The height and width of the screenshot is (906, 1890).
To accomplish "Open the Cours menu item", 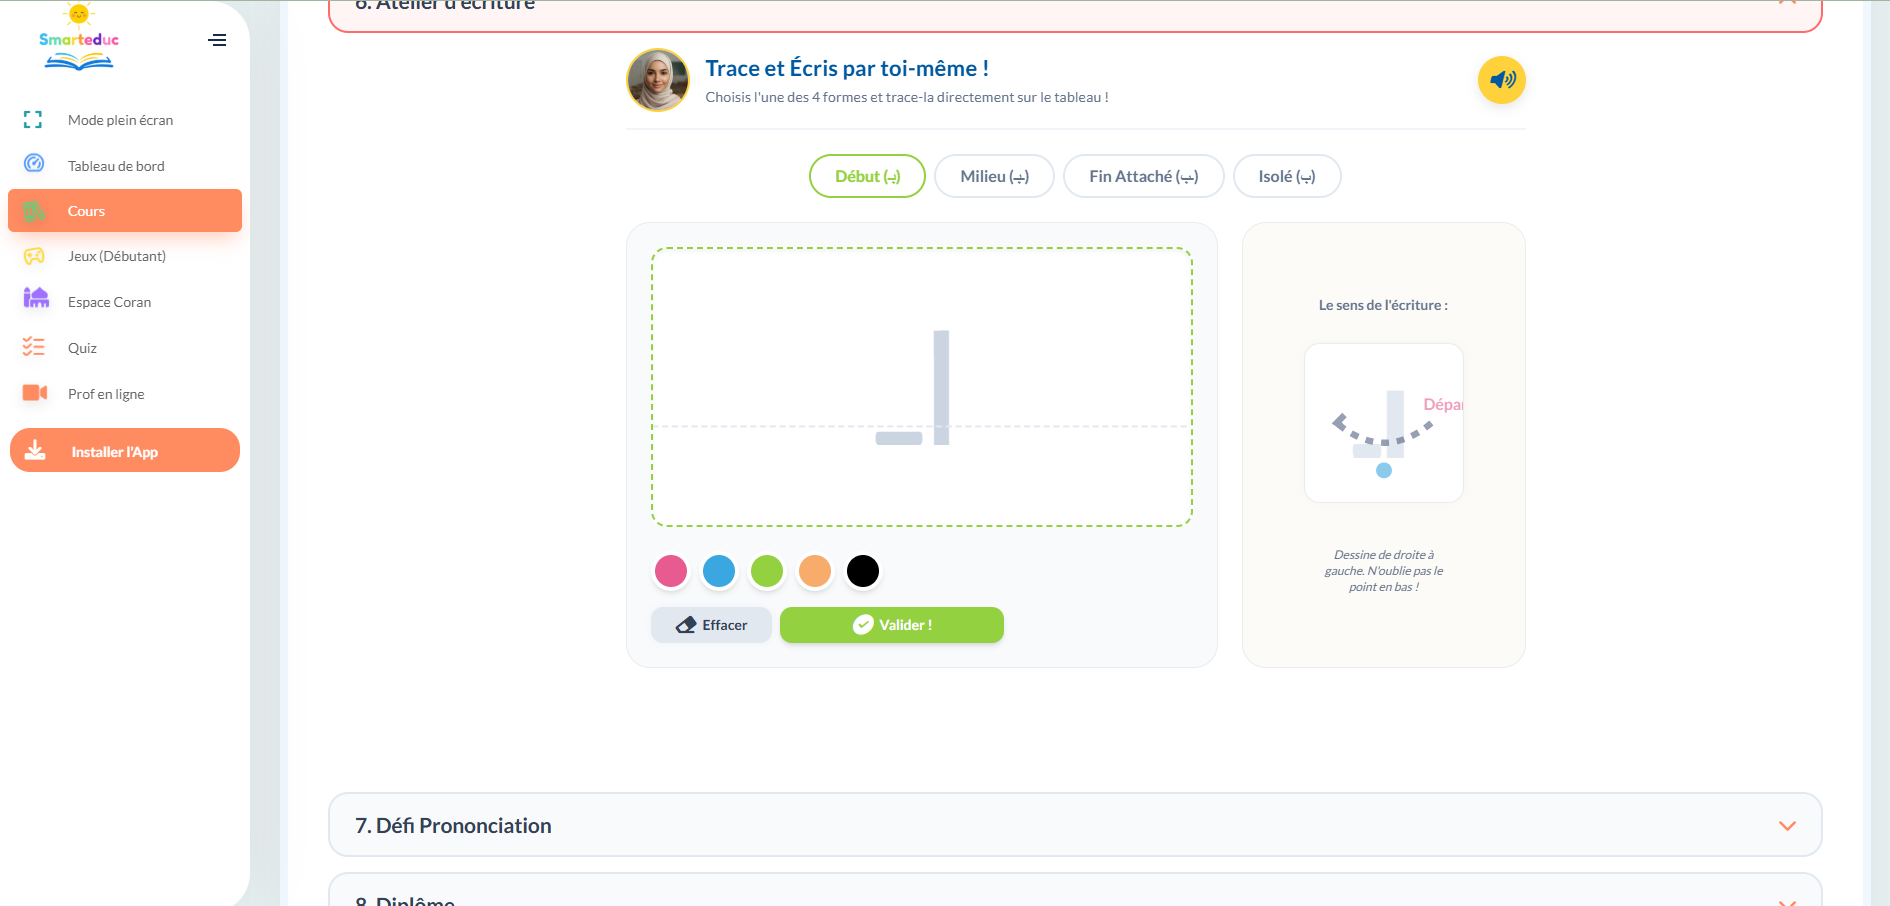I will [125, 211].
